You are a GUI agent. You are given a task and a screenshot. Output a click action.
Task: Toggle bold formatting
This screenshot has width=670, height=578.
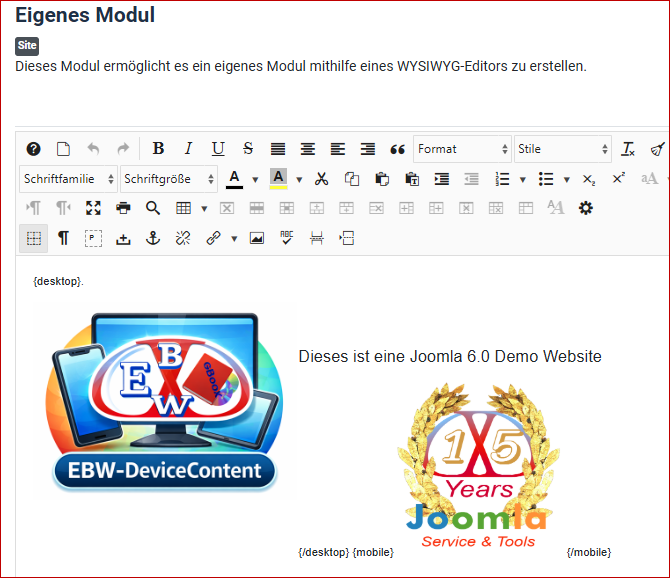158,149
